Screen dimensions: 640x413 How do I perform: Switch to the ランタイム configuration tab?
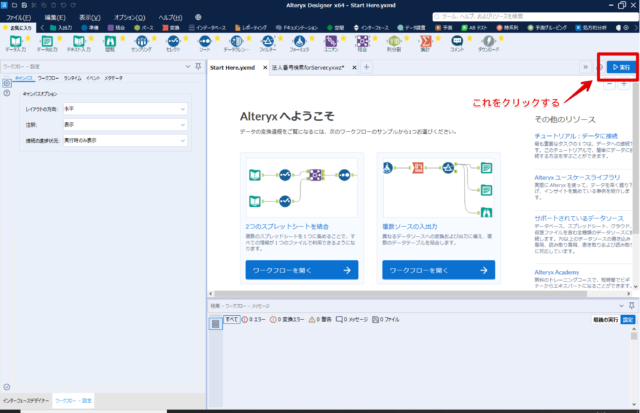click(x=73, y=78)
